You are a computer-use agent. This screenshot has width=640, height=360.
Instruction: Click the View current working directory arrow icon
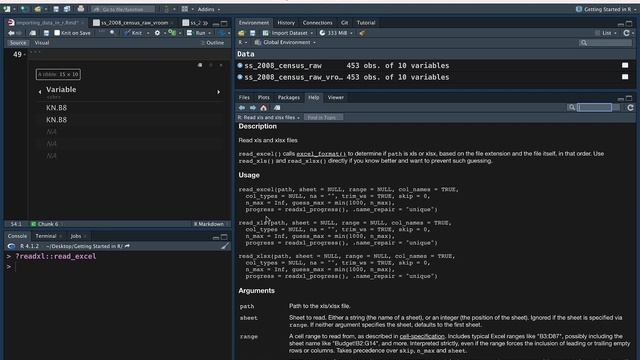click(x=127, y=246)
